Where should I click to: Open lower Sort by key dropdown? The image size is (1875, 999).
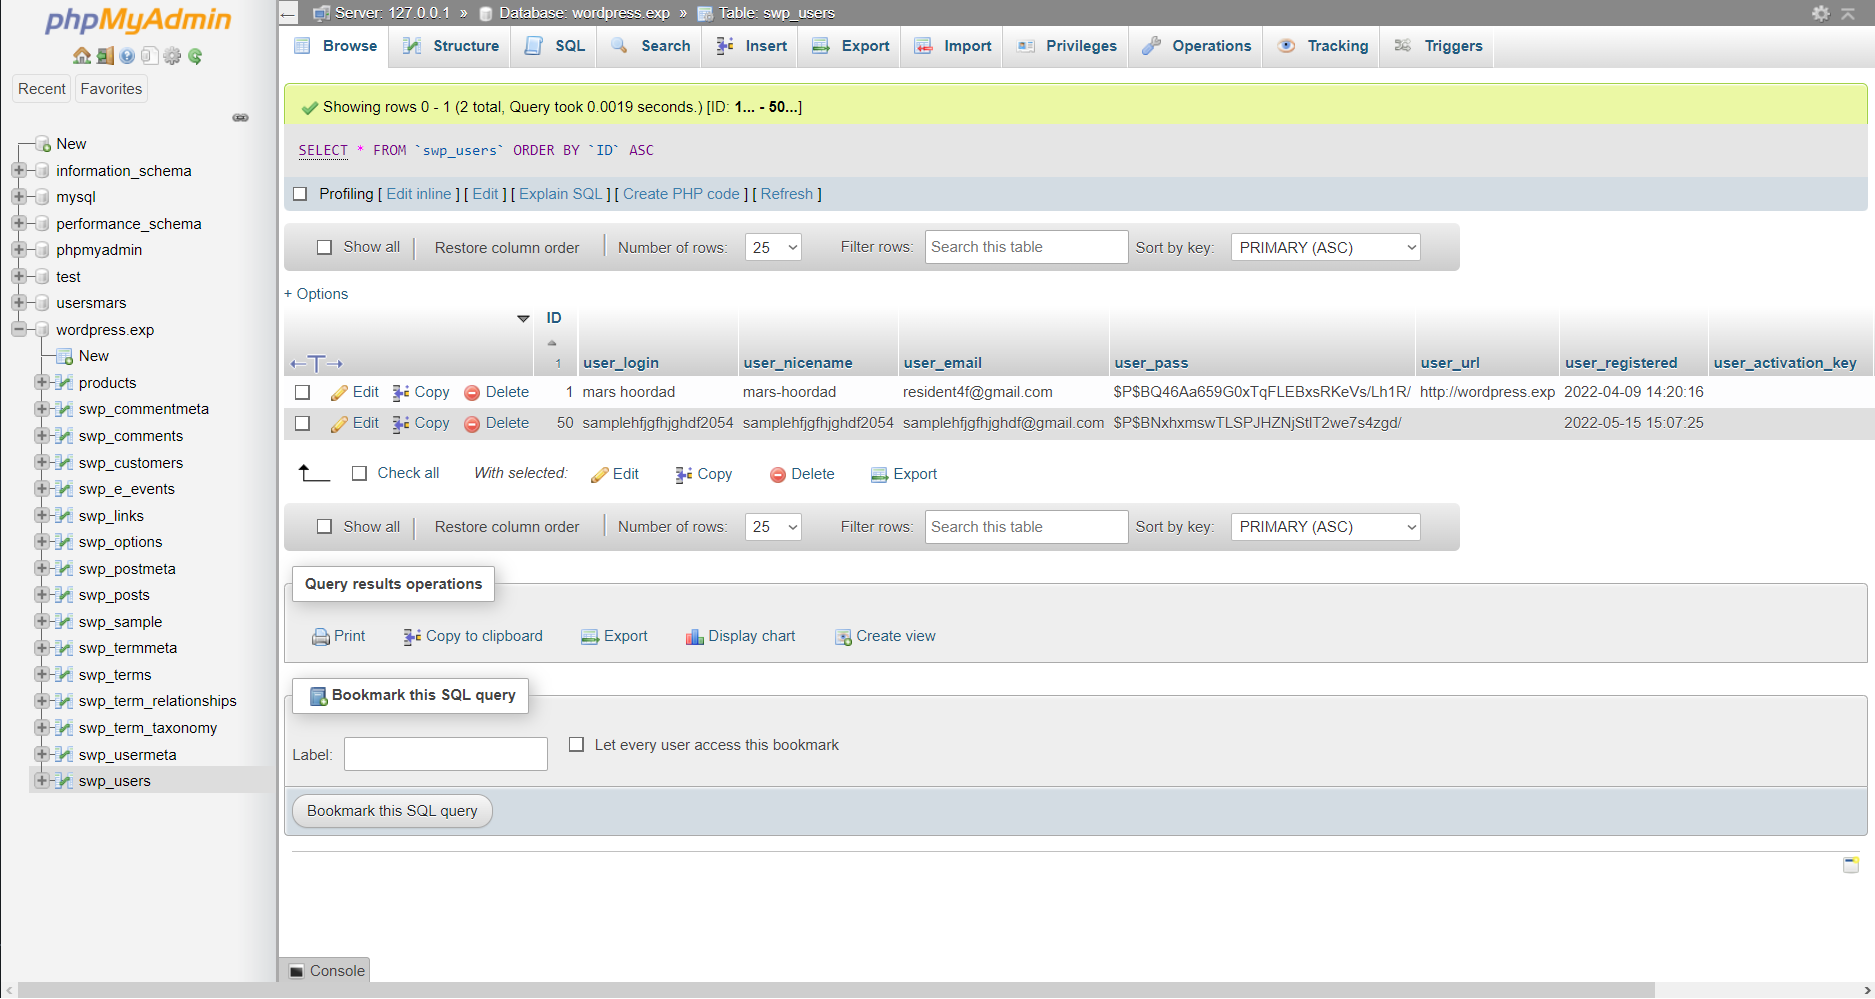[1325, 527]
